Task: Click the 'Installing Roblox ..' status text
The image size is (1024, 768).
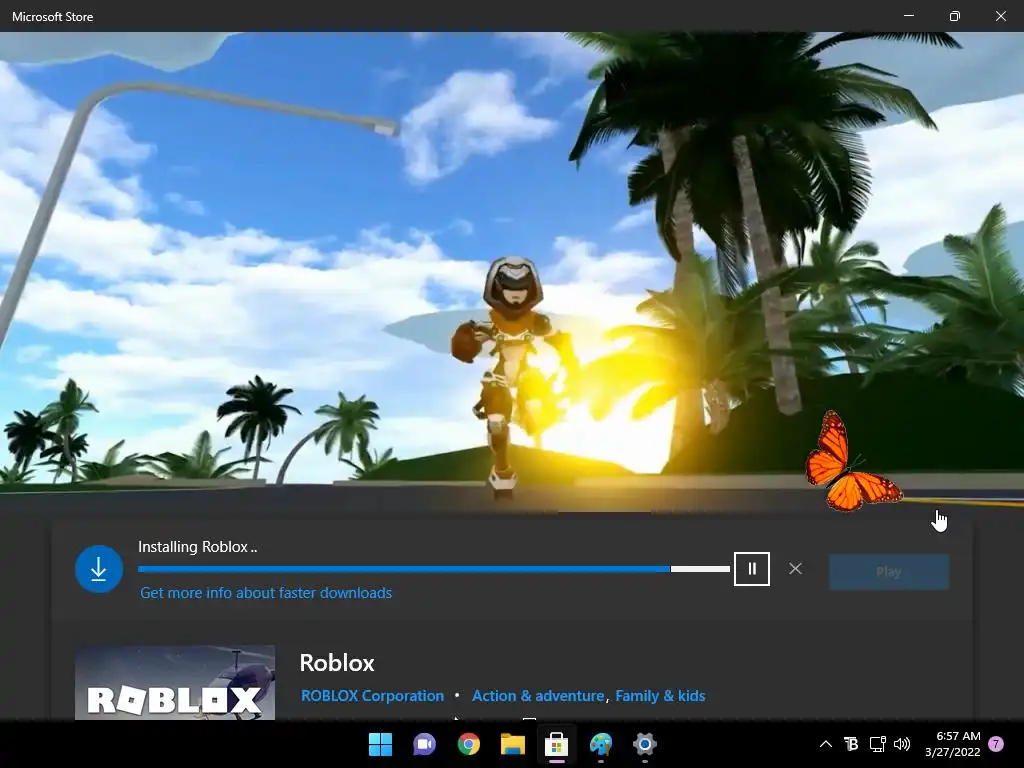Action: click(x=197, y=547)
